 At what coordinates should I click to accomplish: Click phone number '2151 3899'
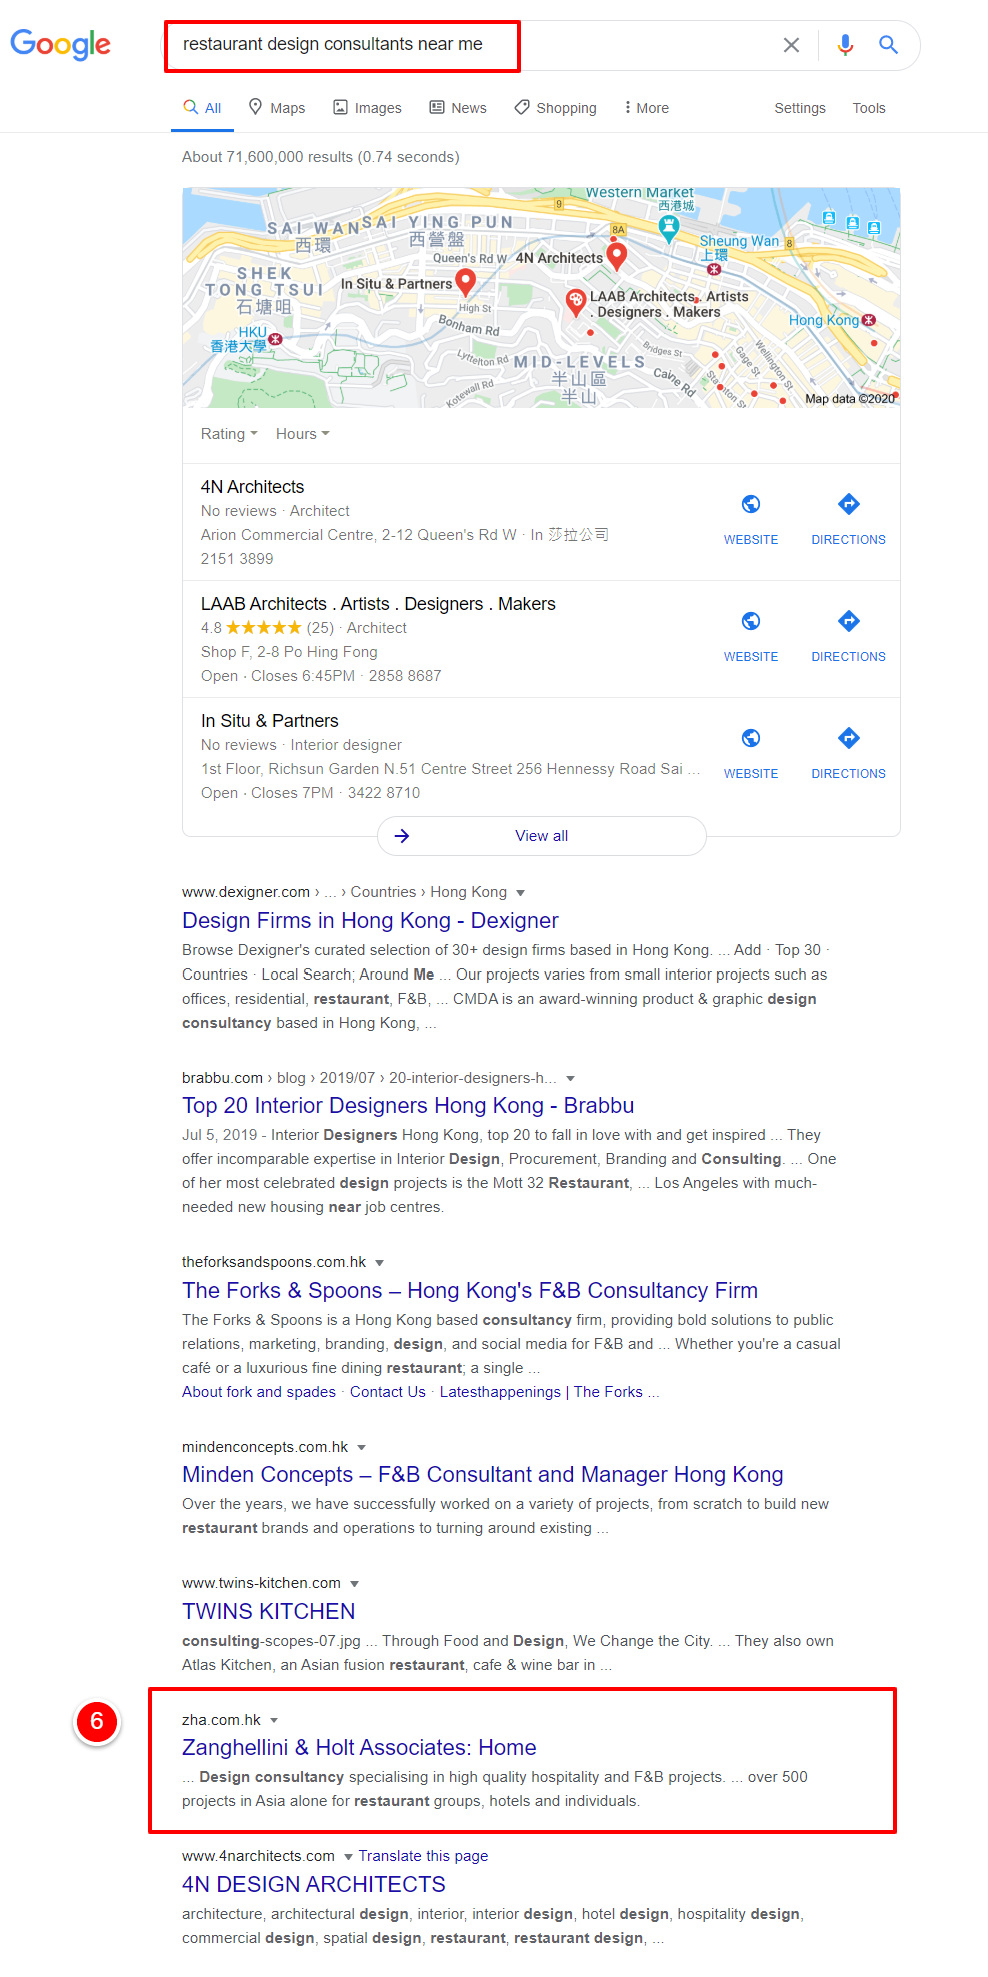coord(237,559)
